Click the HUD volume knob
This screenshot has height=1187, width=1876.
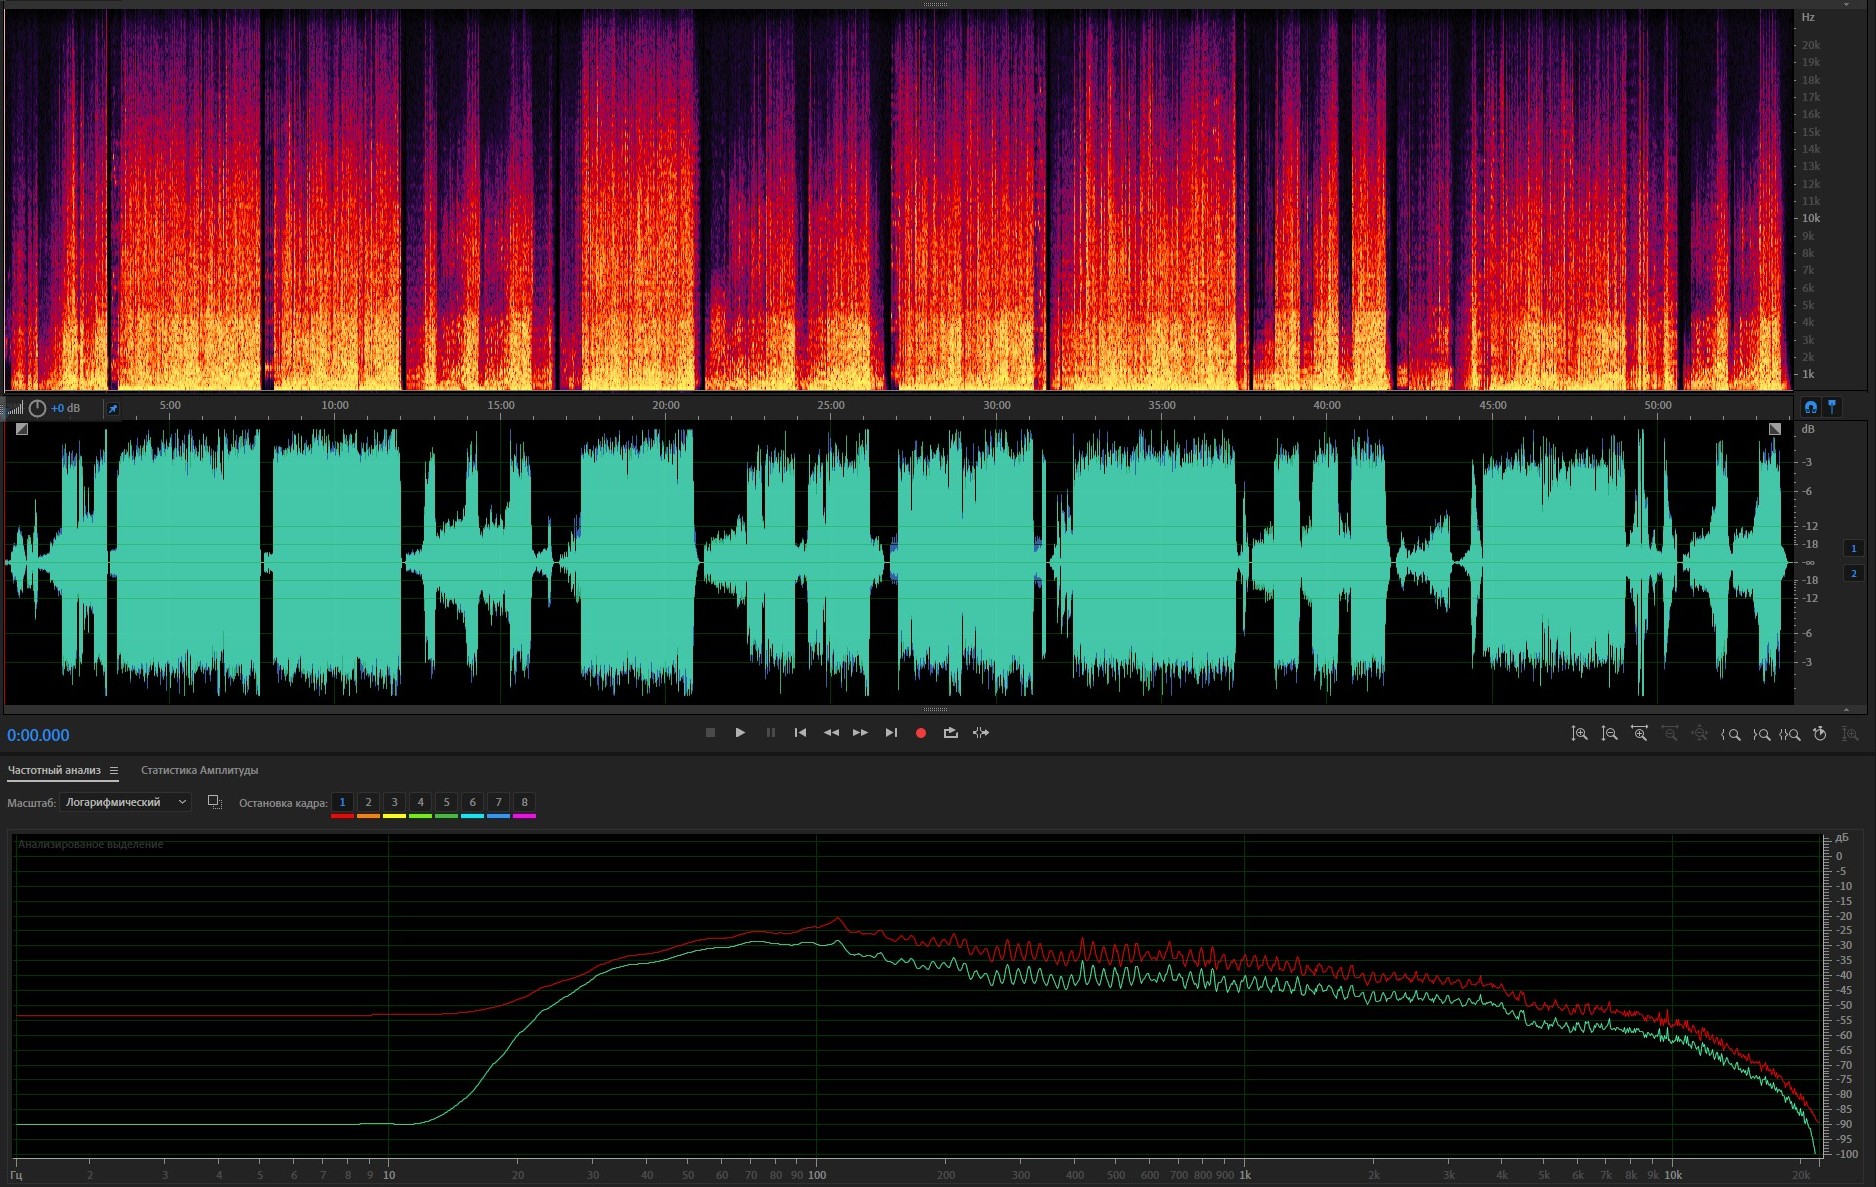coord(37,408)
